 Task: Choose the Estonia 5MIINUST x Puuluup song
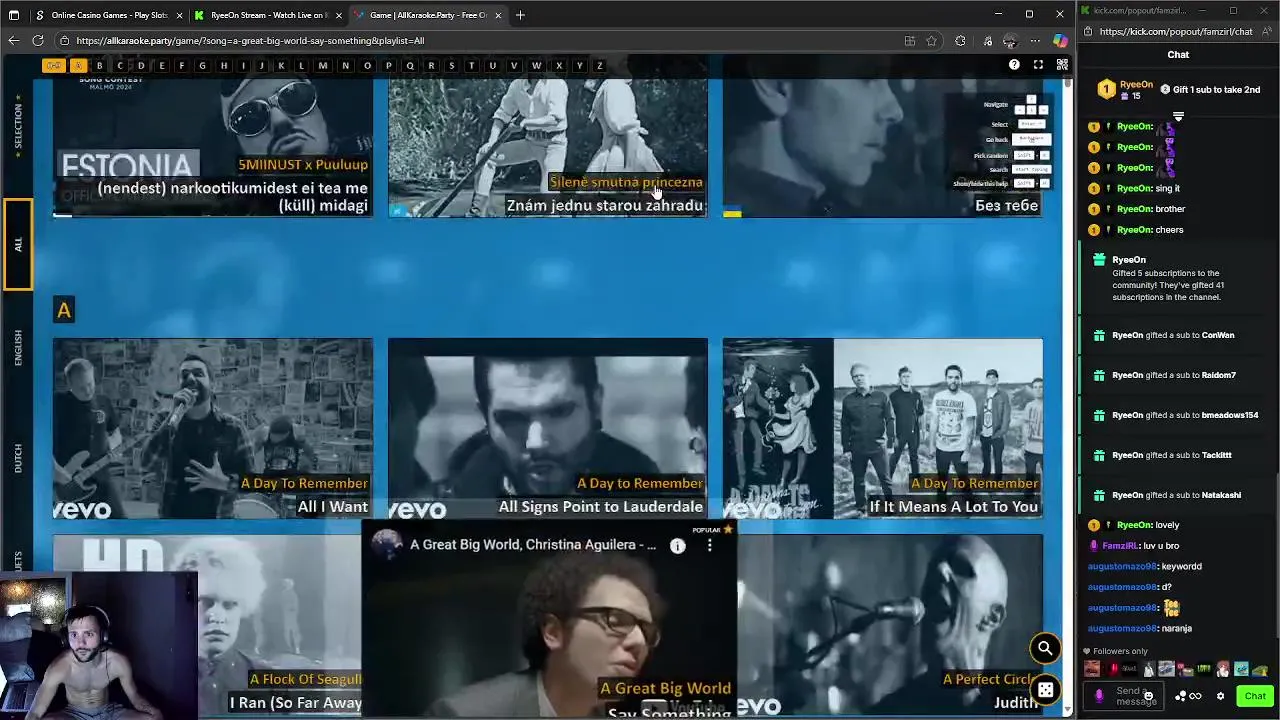tap(213, 147)
